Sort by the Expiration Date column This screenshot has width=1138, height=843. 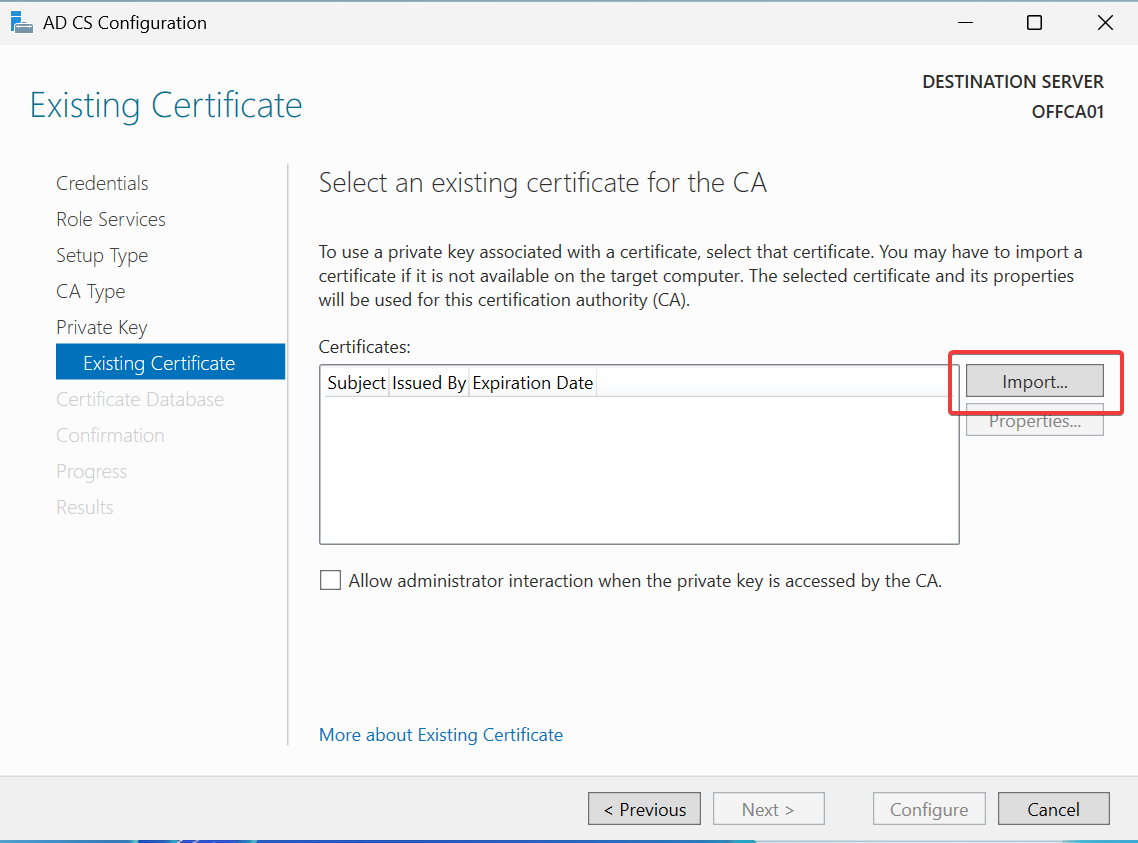(532, 383)
